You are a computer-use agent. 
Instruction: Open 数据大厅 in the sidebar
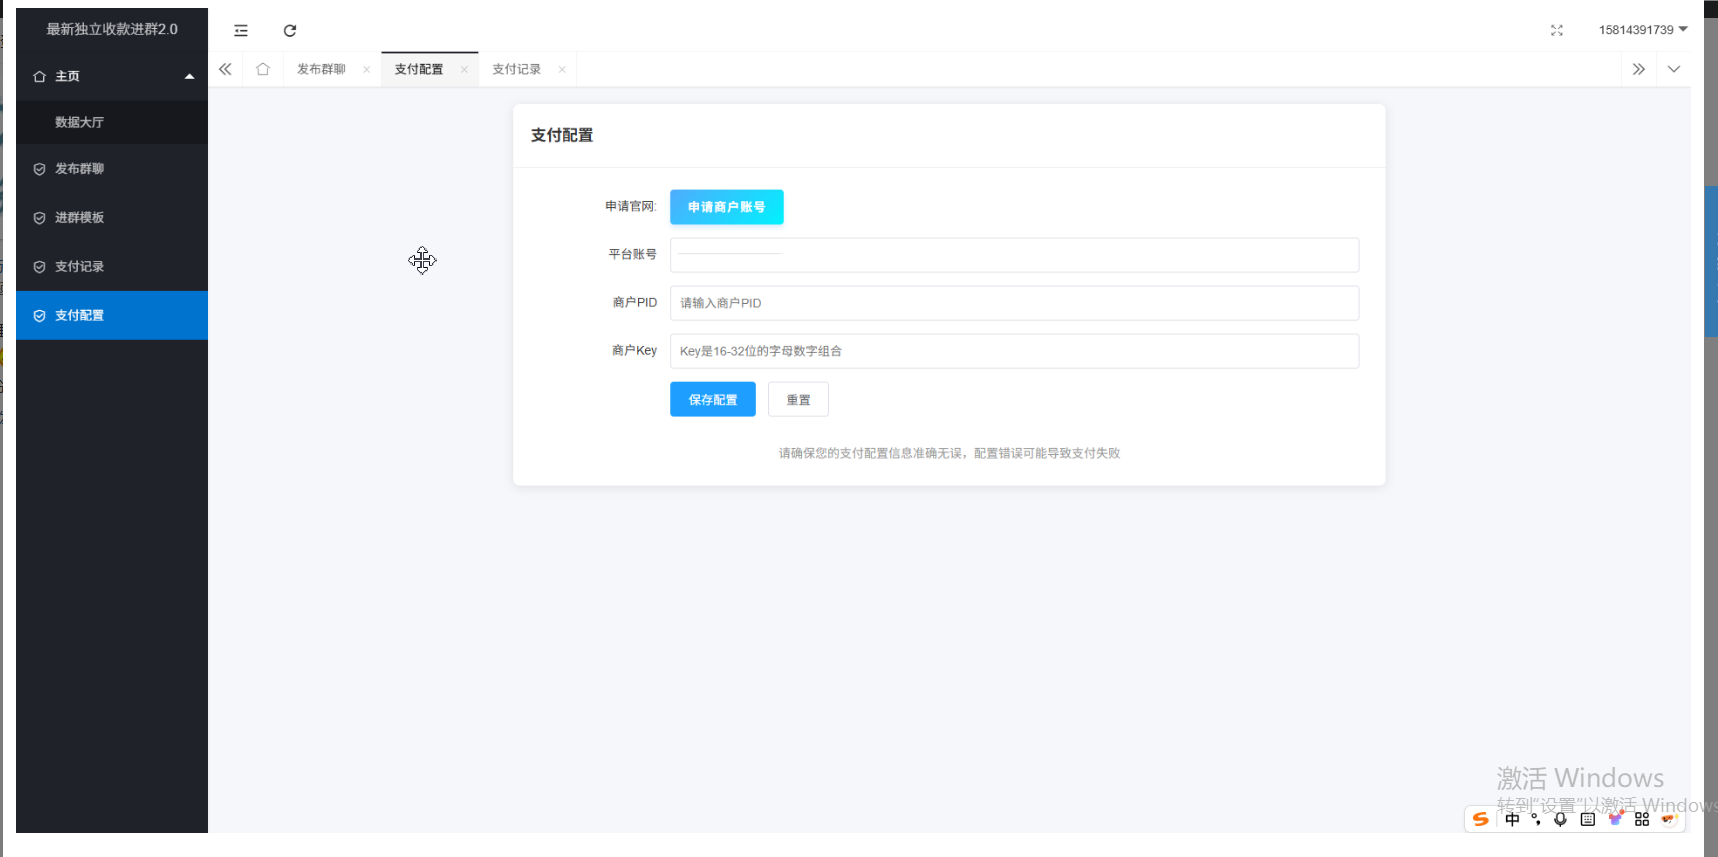click(x=112, y=122)
